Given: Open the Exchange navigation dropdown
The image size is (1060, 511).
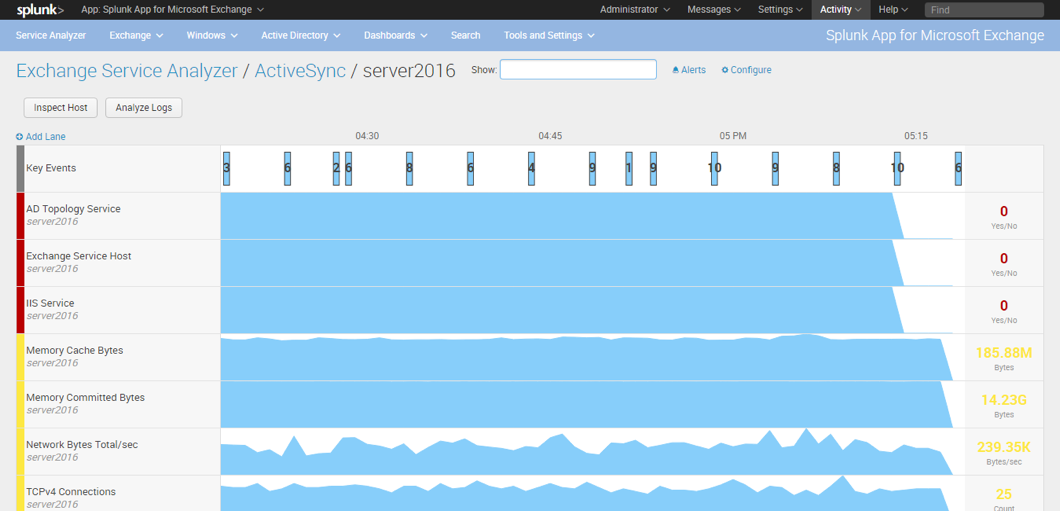Looking at the screenshot, I should coord(137,35).
